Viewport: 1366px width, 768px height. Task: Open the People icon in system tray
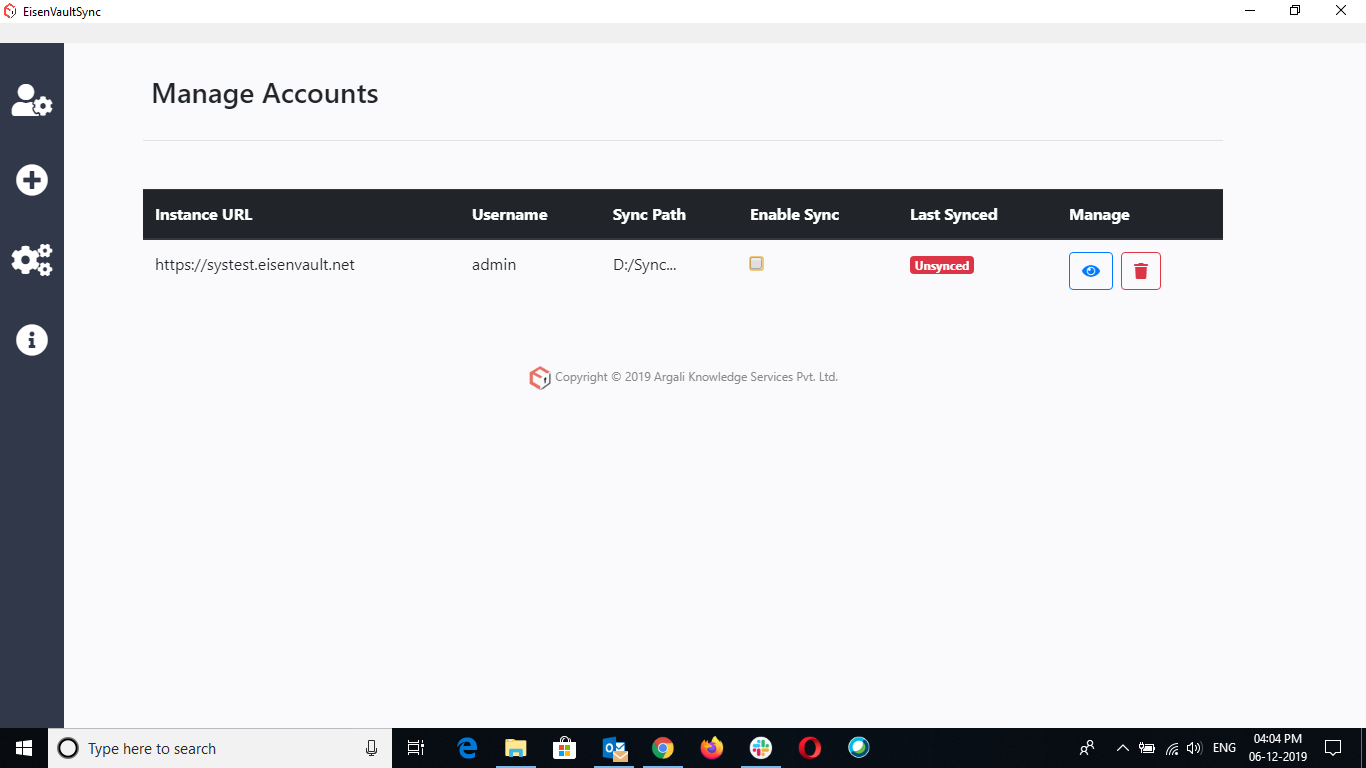(x=1087, y=748)
